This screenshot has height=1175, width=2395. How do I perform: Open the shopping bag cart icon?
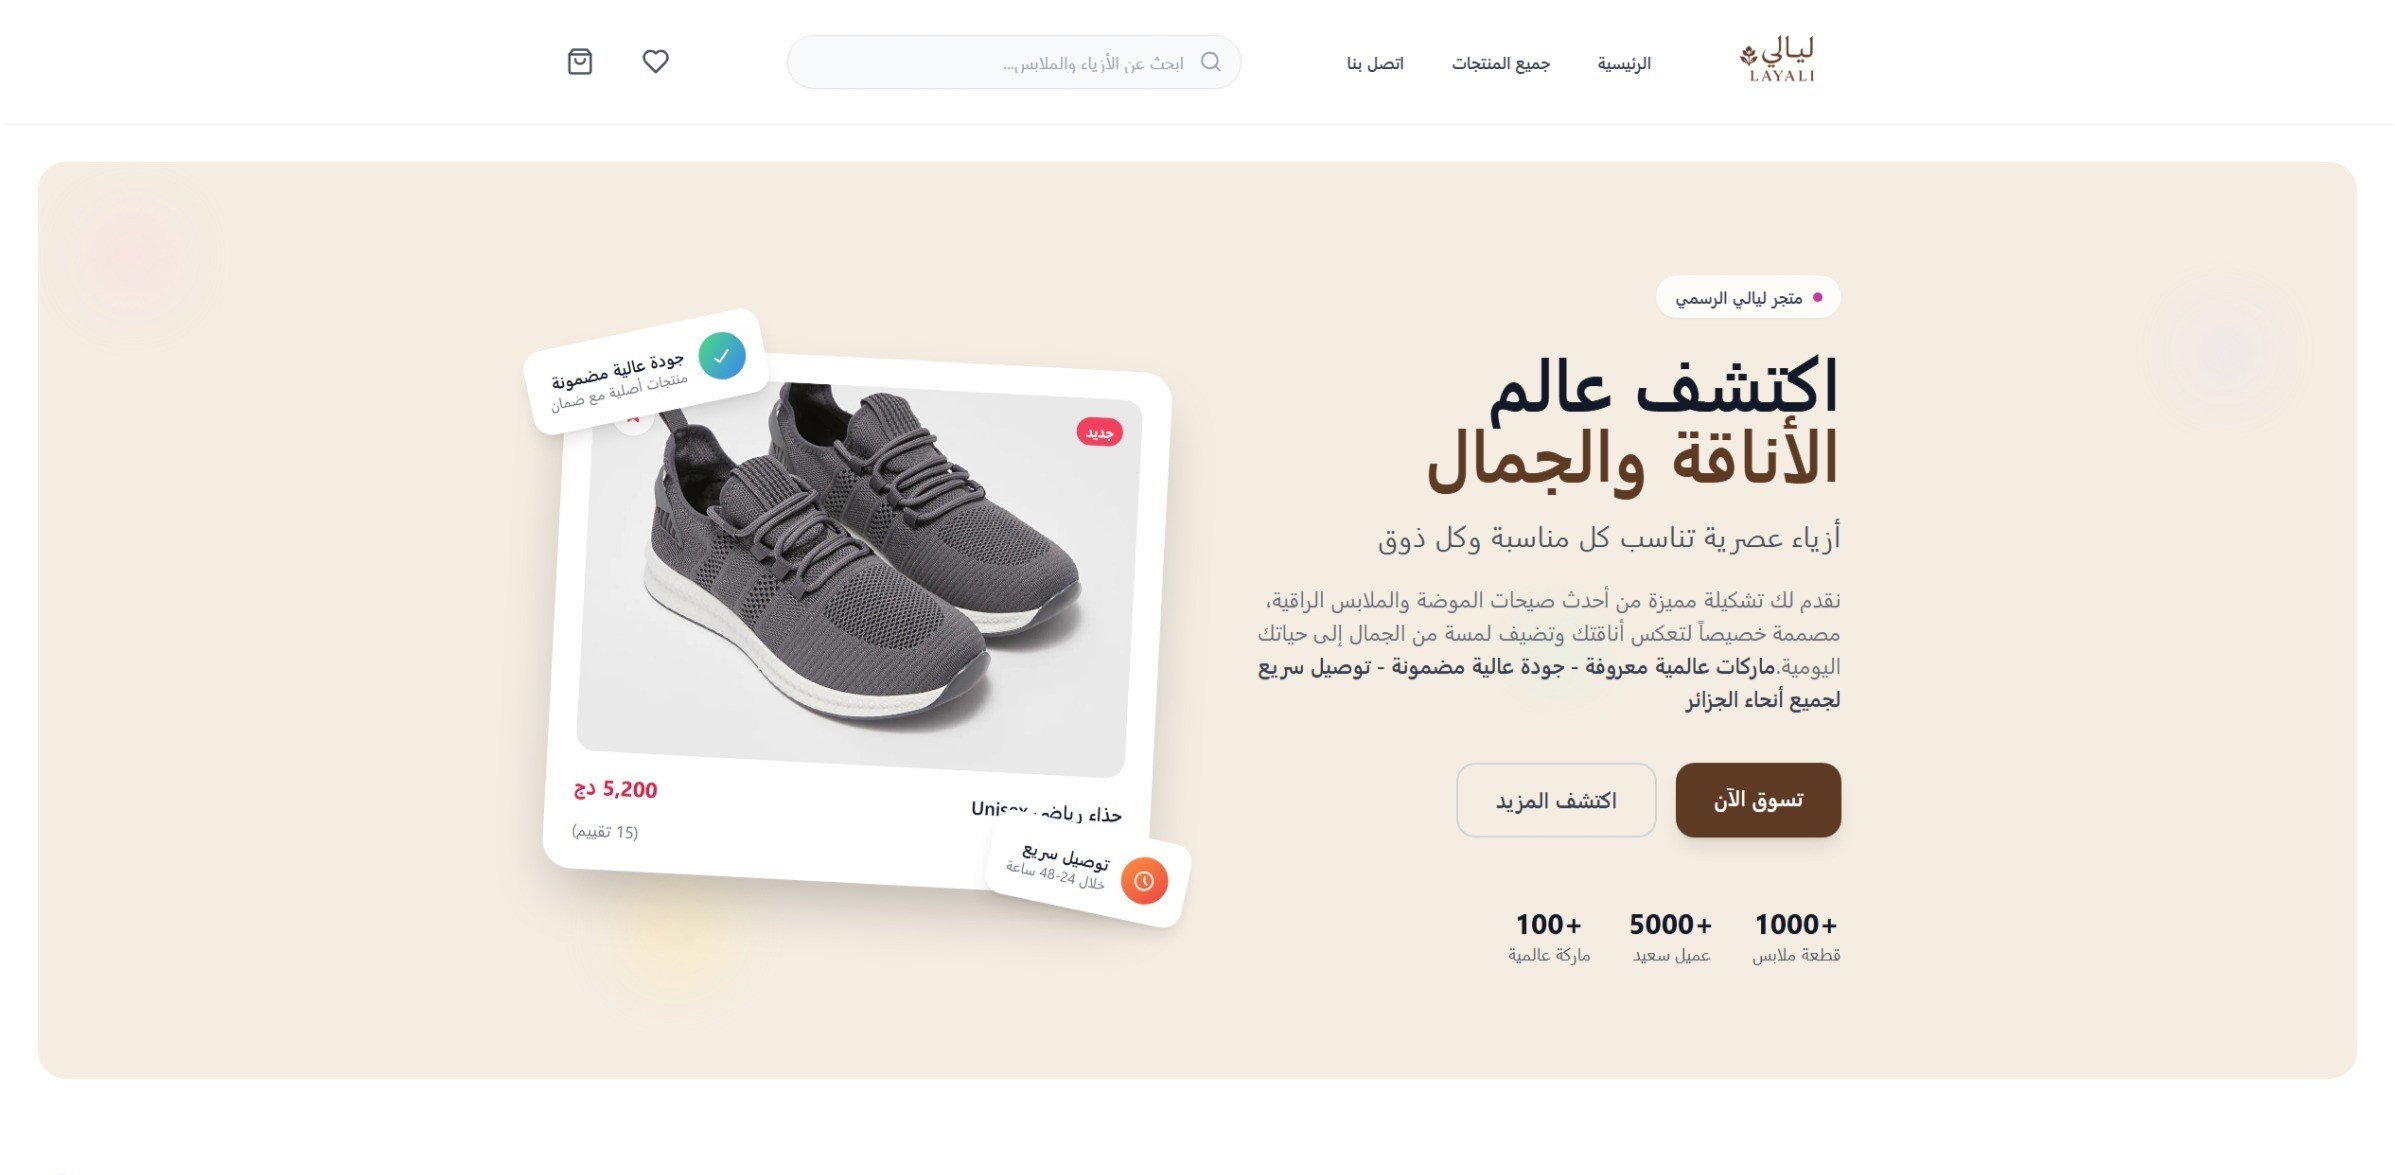(x=580, y=62)
